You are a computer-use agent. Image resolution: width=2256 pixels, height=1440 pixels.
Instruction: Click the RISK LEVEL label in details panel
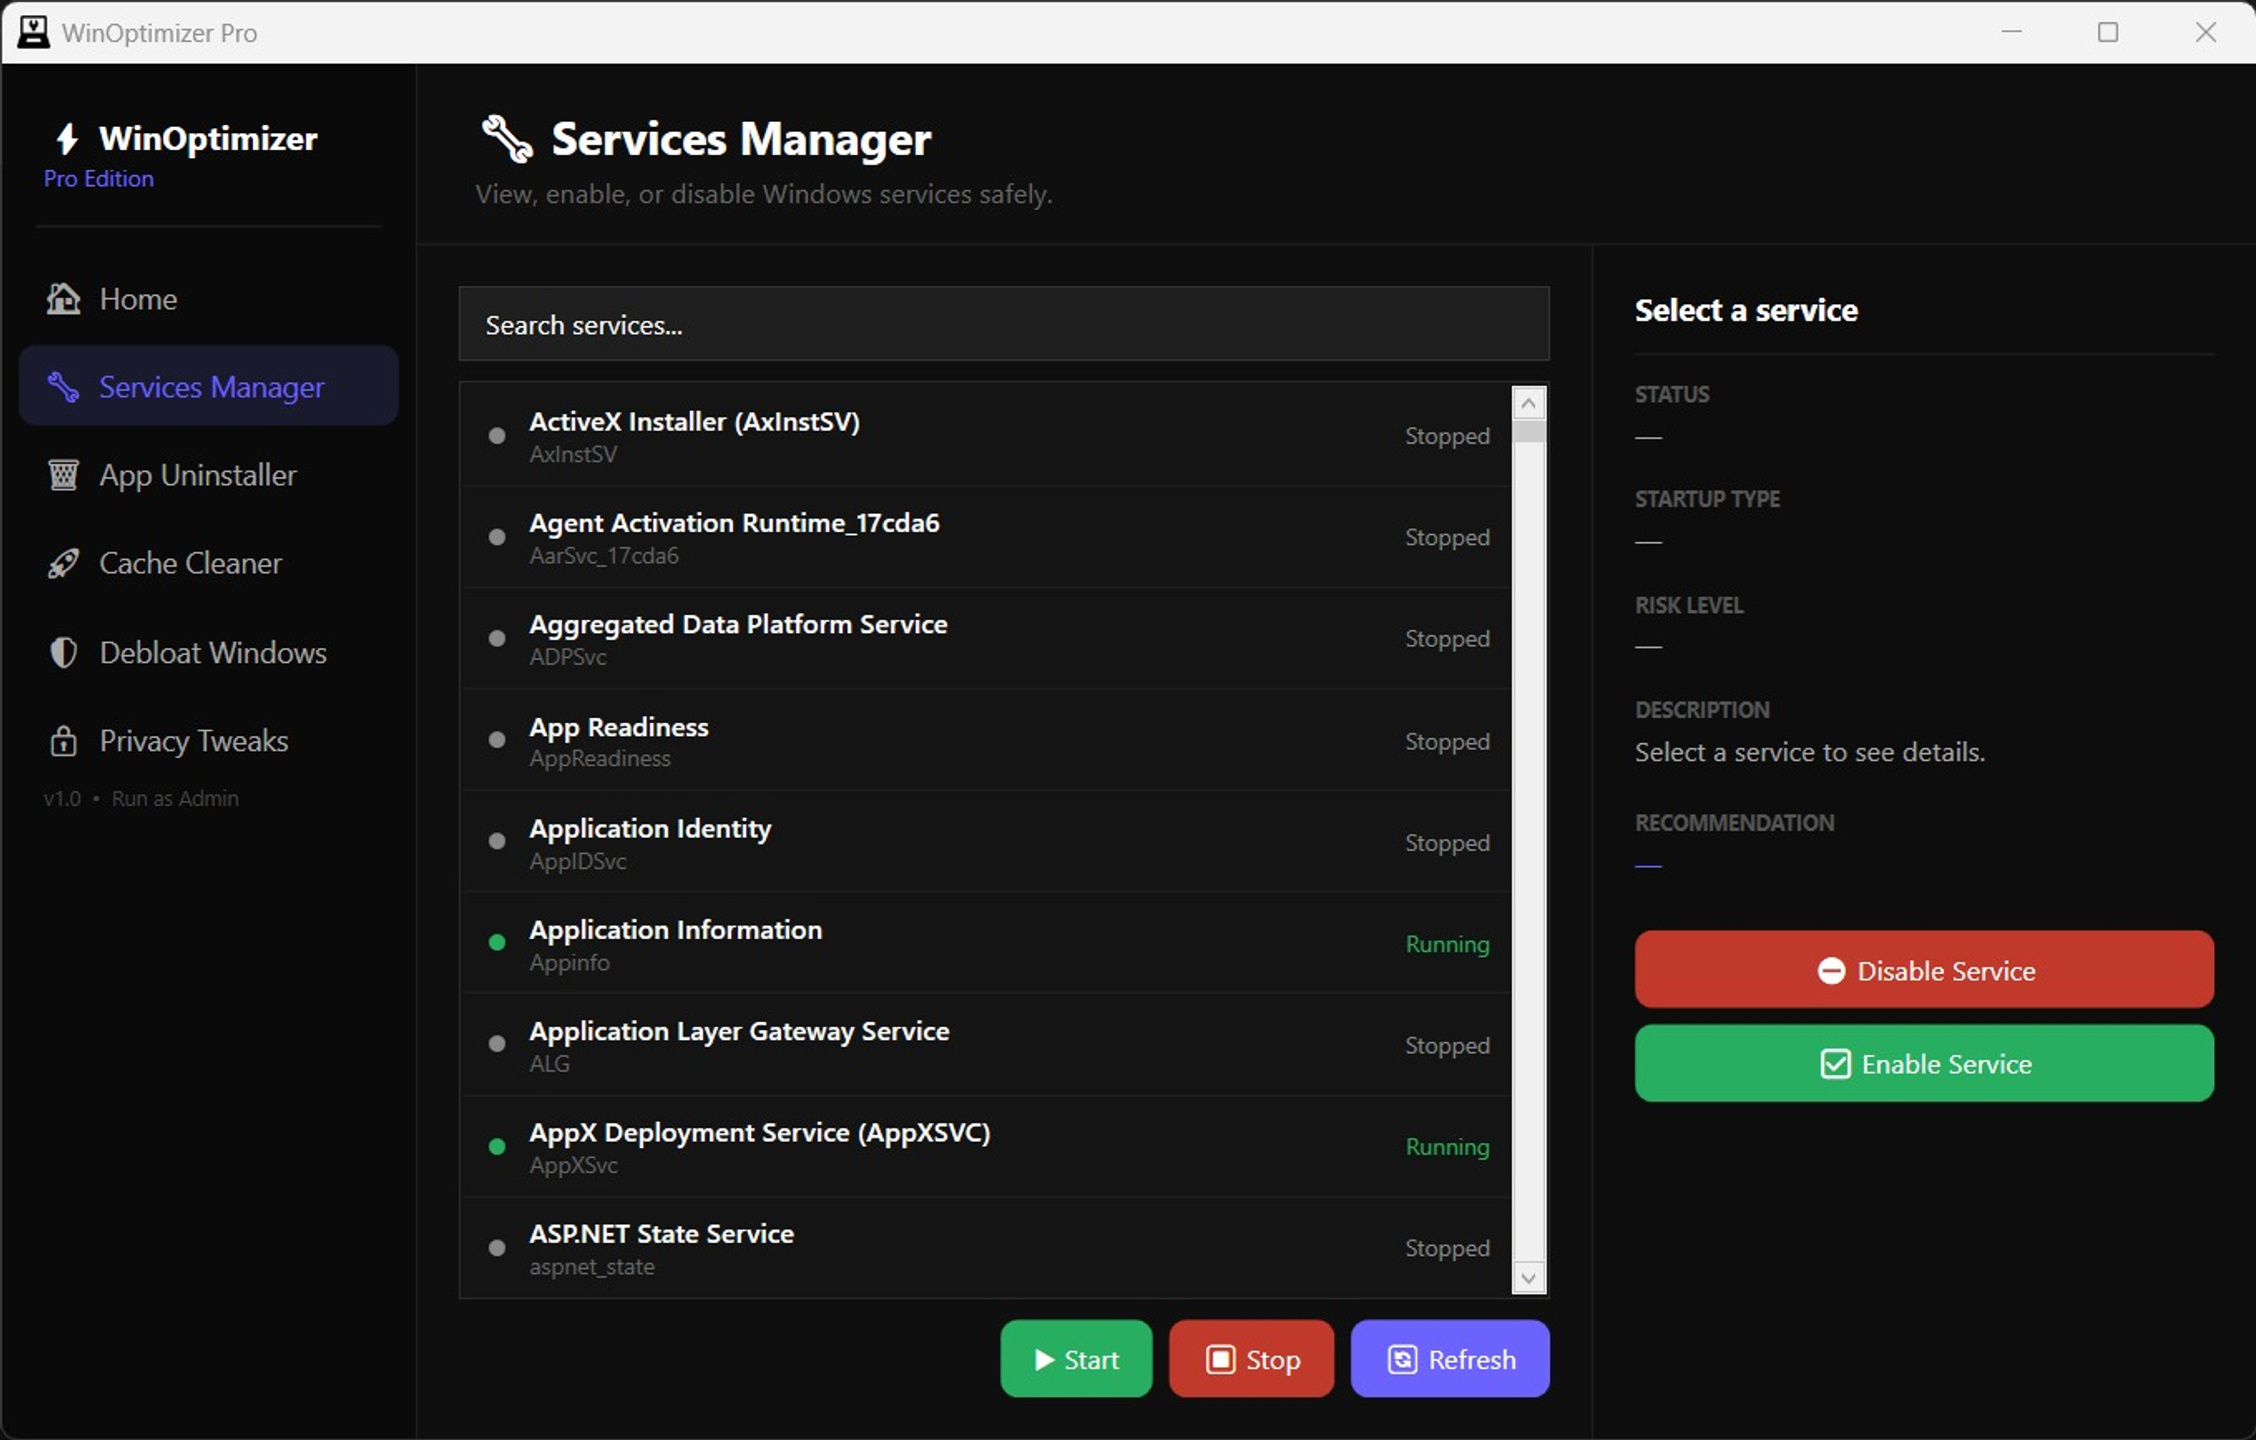tap(1689, 605)
